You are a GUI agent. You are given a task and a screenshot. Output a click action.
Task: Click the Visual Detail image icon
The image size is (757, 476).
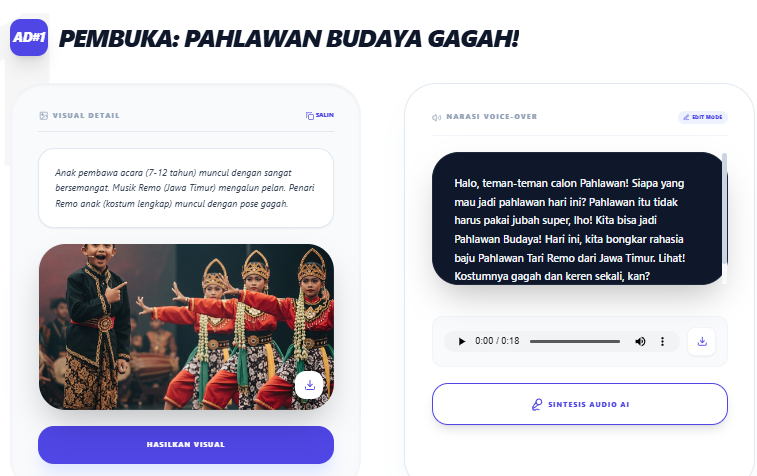tap(43, 115)
